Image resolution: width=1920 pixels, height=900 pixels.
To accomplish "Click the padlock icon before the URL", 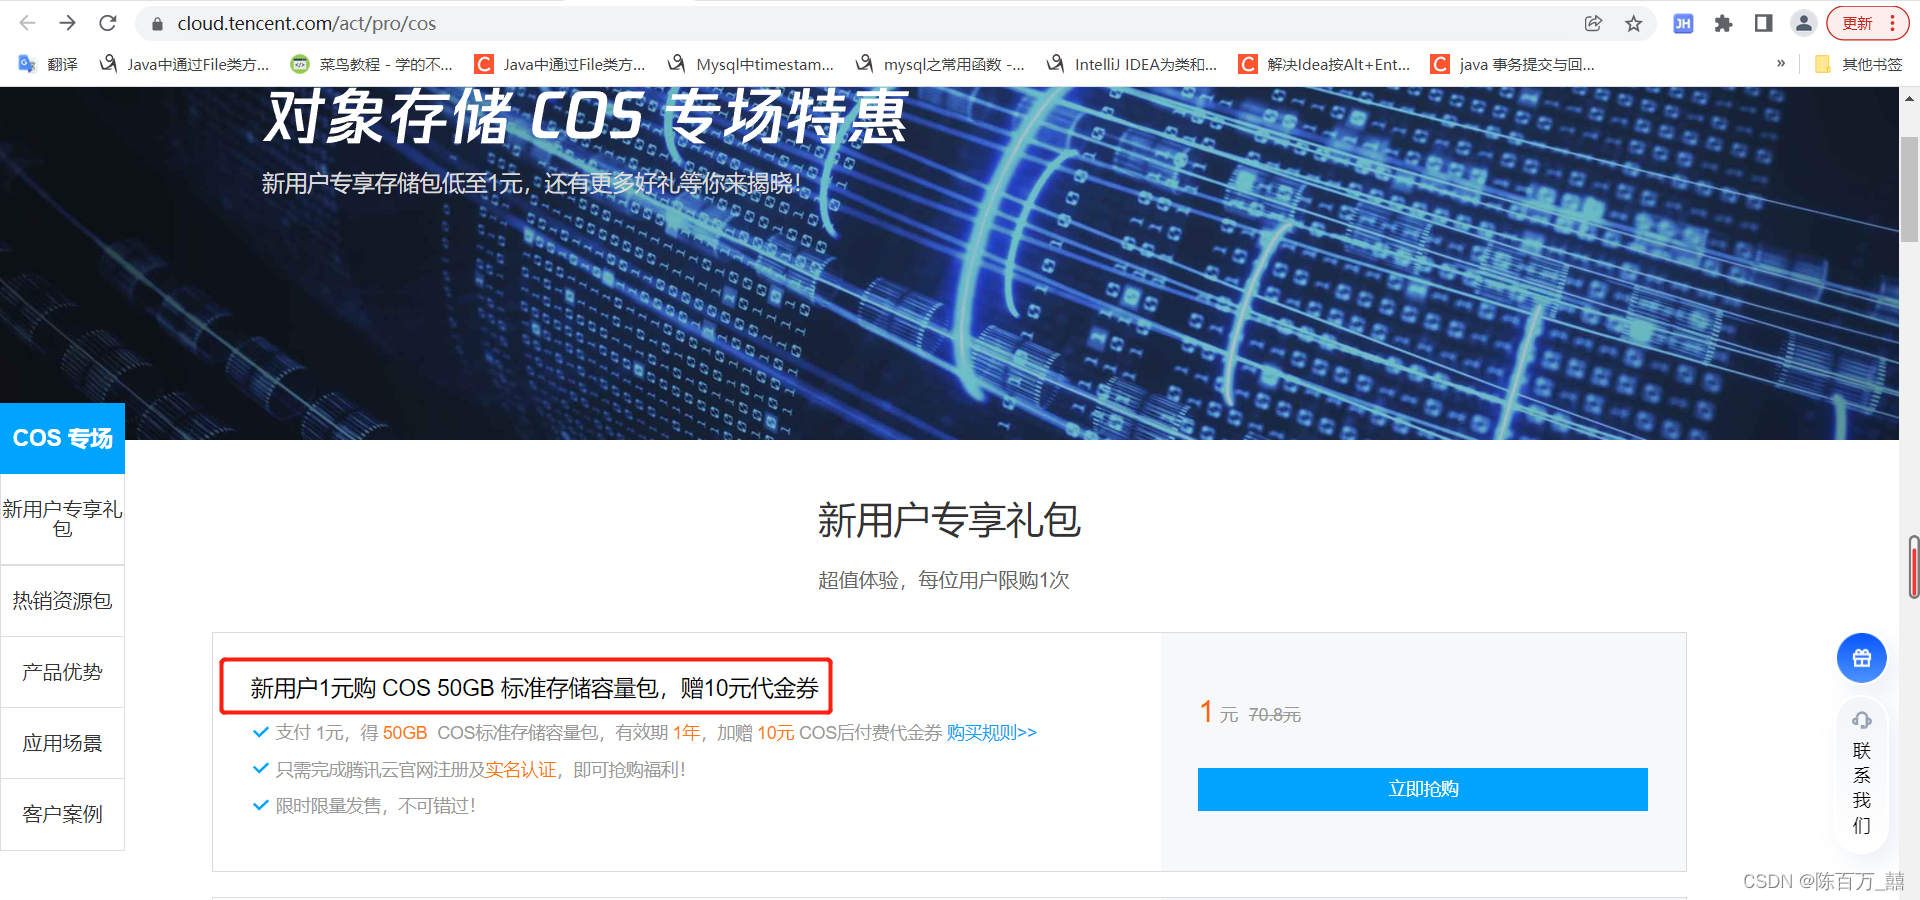I will point(157,23).
